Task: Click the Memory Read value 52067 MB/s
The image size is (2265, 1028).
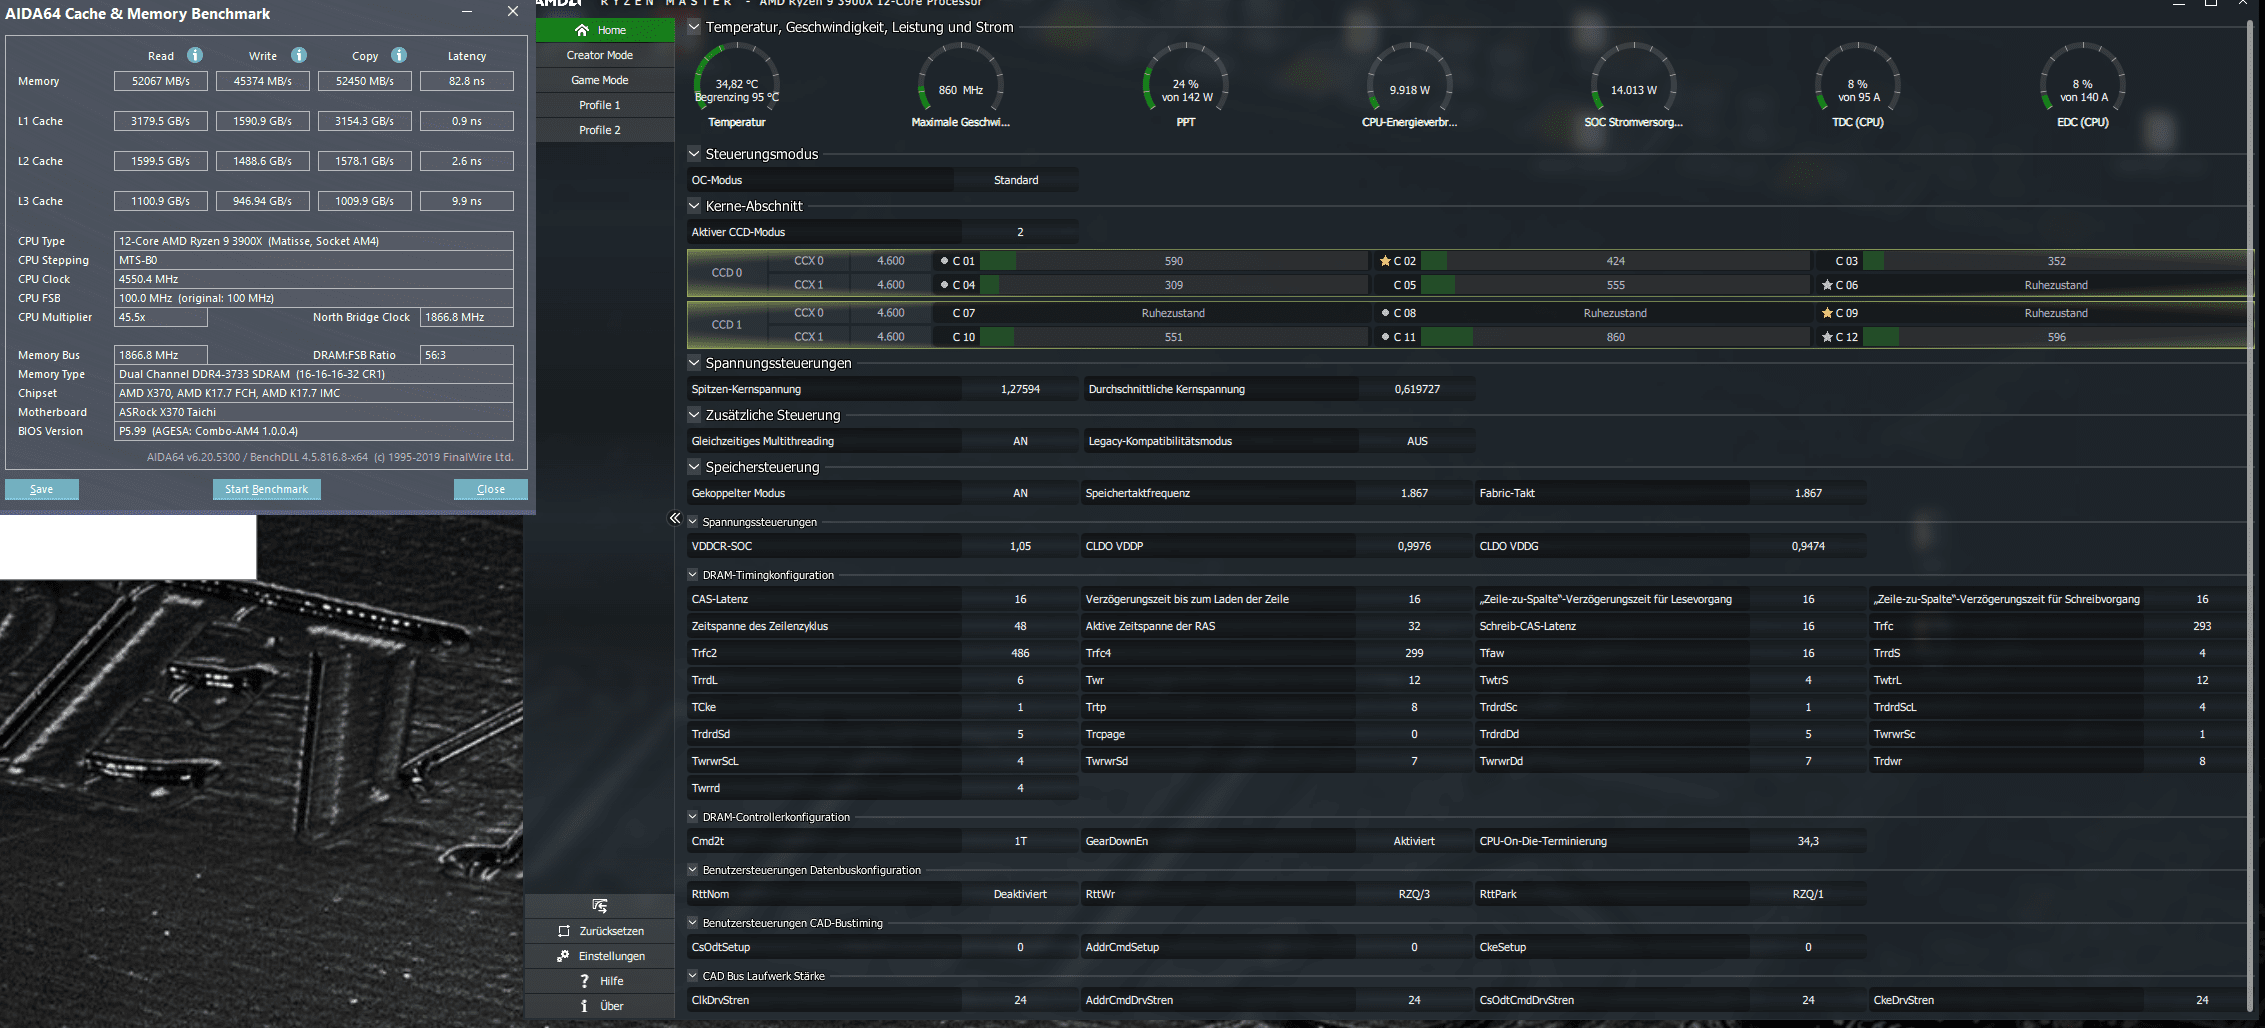Action: click(x=160, y=81)
